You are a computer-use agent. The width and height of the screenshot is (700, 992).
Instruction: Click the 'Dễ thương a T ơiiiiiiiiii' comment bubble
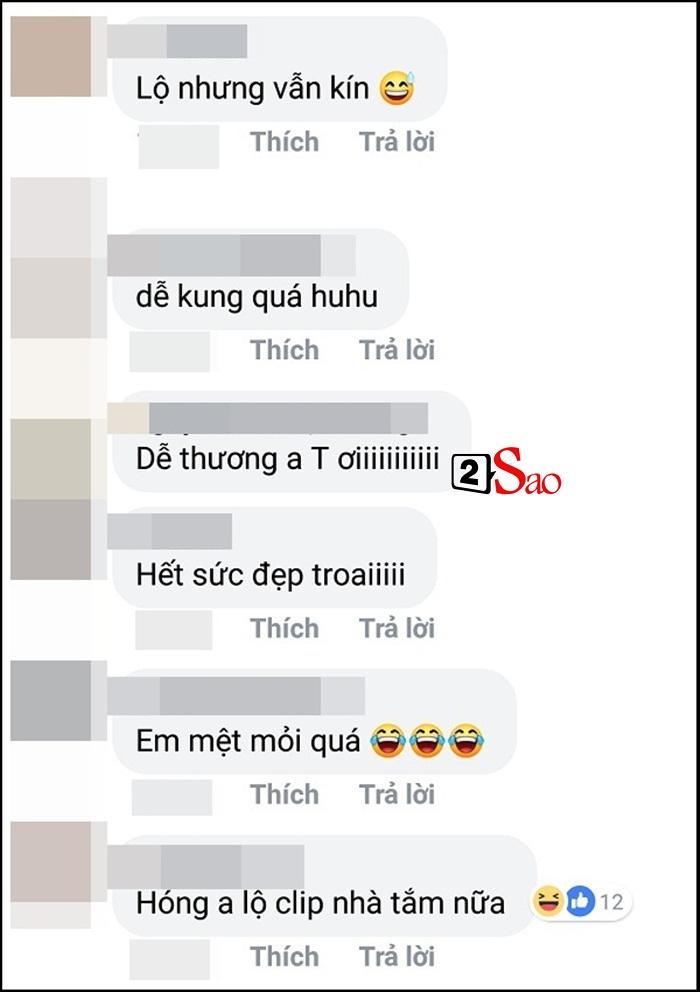292,442
